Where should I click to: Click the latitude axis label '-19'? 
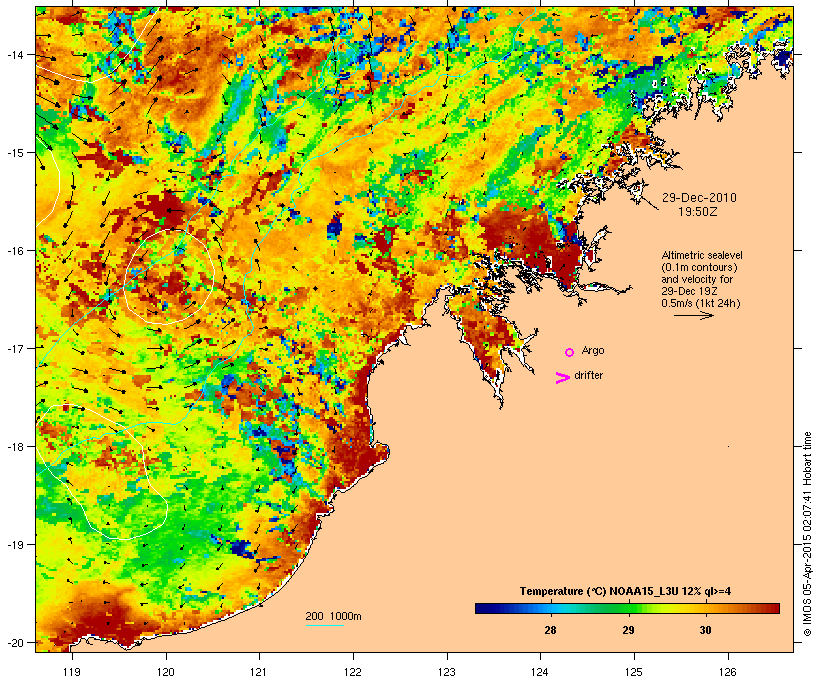tap(15, 545)
